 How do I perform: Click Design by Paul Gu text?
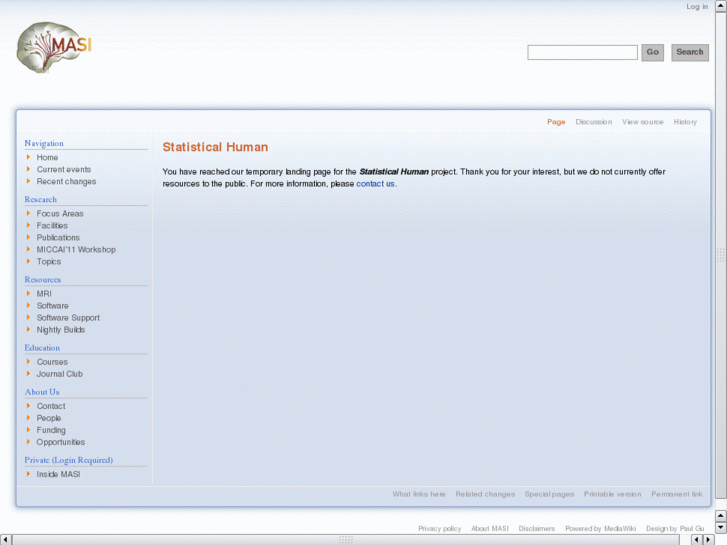(x=675, y=529)
